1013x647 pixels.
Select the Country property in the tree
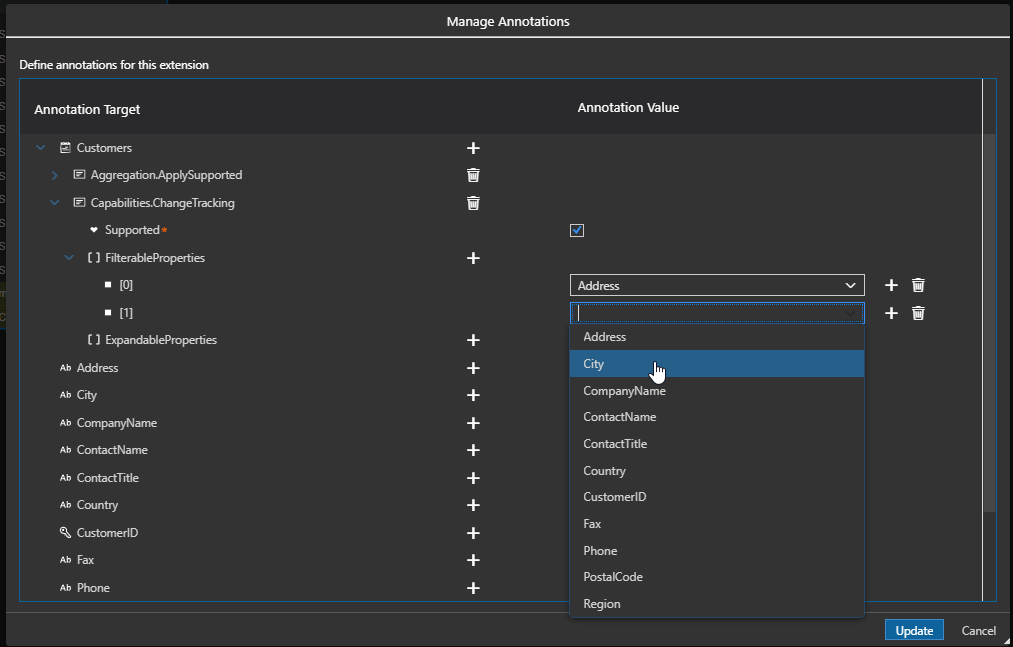[x=97, y=505]
